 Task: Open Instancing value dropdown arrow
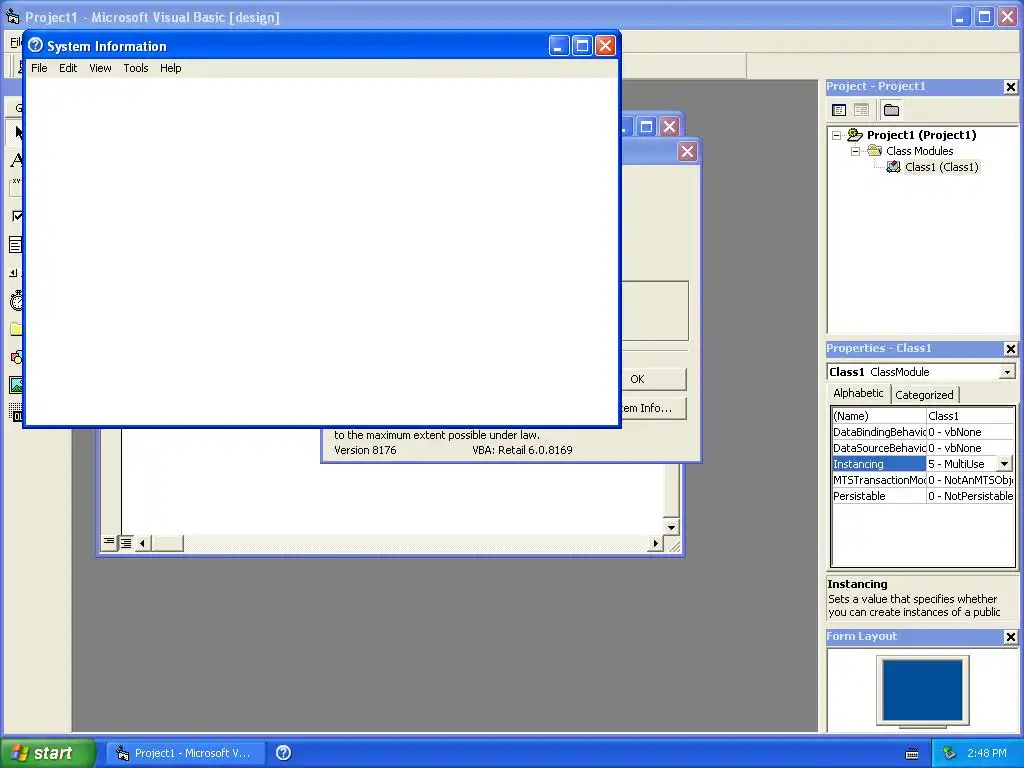coord(1004,464)
